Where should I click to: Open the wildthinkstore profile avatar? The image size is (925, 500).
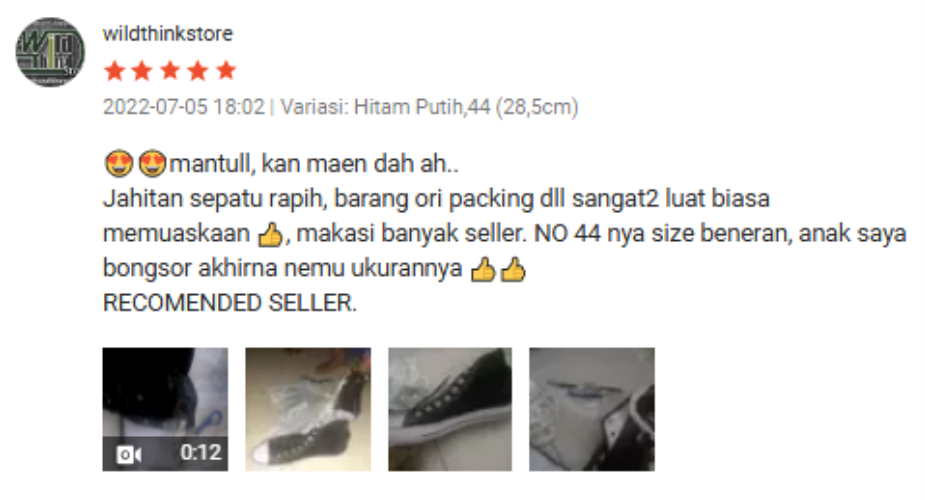click(50, 52)
